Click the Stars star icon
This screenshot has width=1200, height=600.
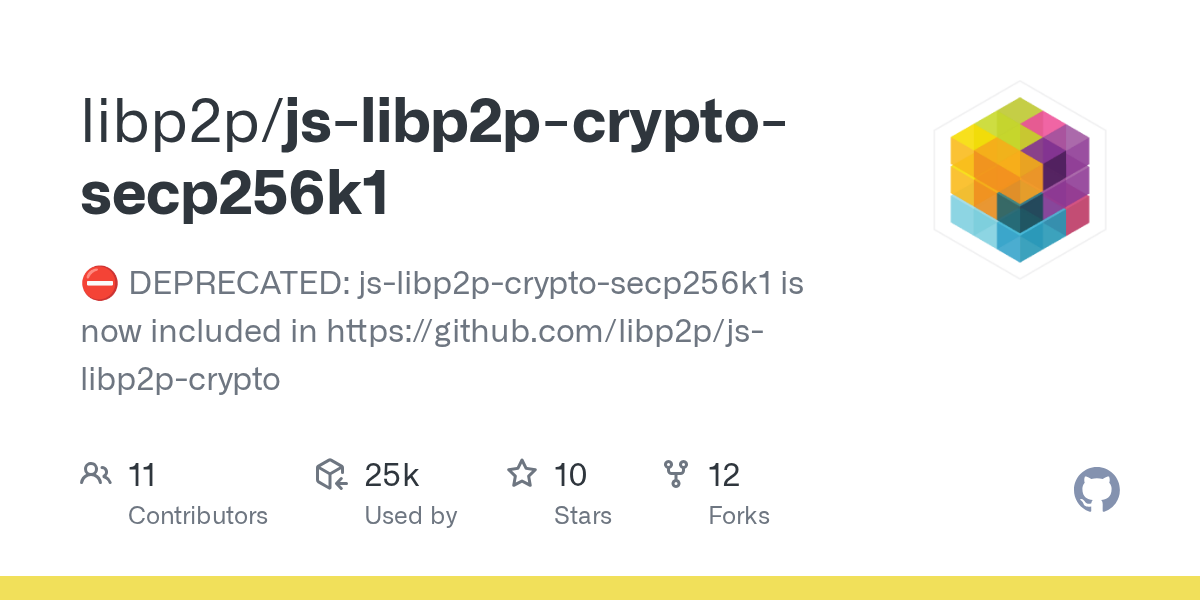(x=522, y=474)
